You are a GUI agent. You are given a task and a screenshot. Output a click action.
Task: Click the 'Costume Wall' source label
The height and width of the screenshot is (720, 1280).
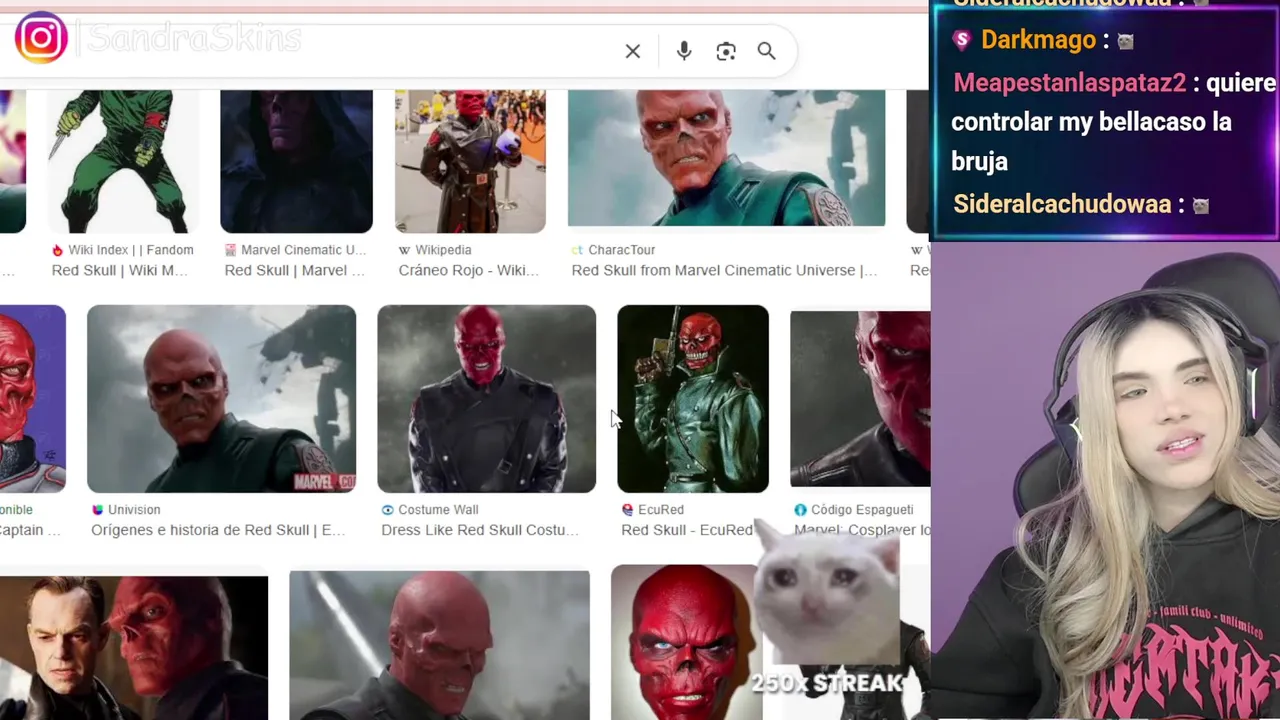[438, 510]
